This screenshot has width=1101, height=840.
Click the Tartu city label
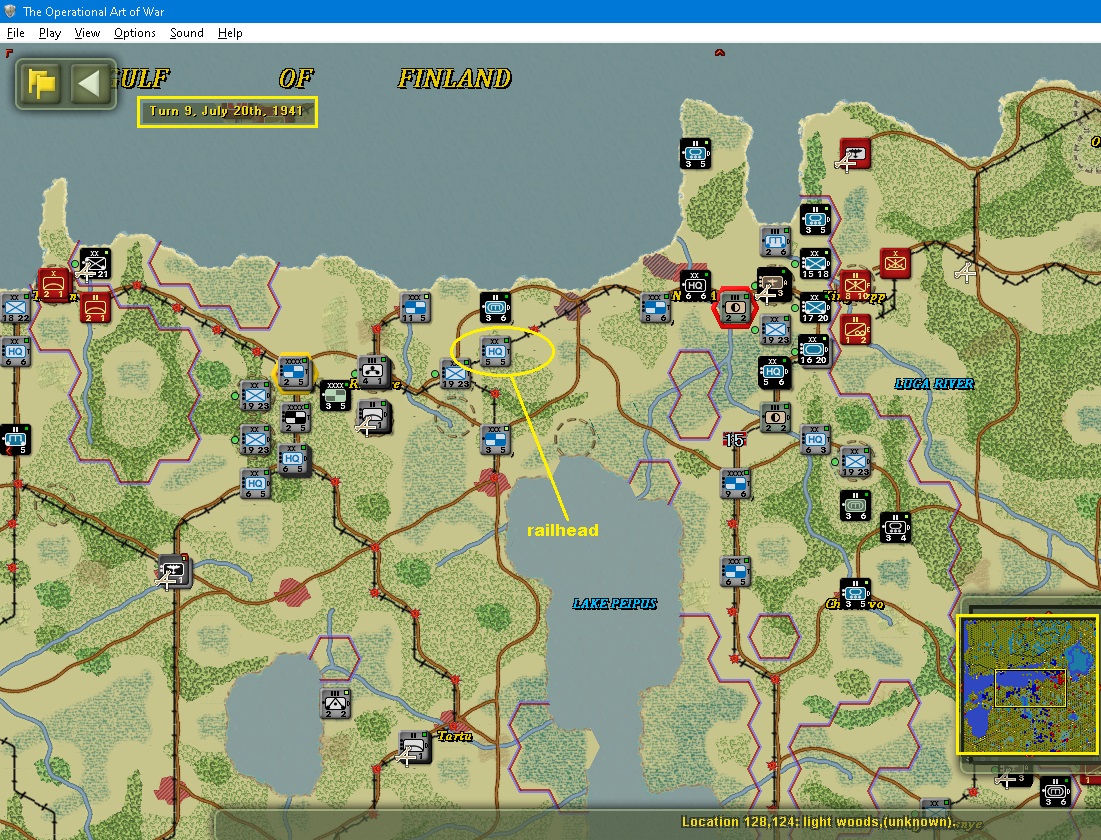tap(455, 736)
